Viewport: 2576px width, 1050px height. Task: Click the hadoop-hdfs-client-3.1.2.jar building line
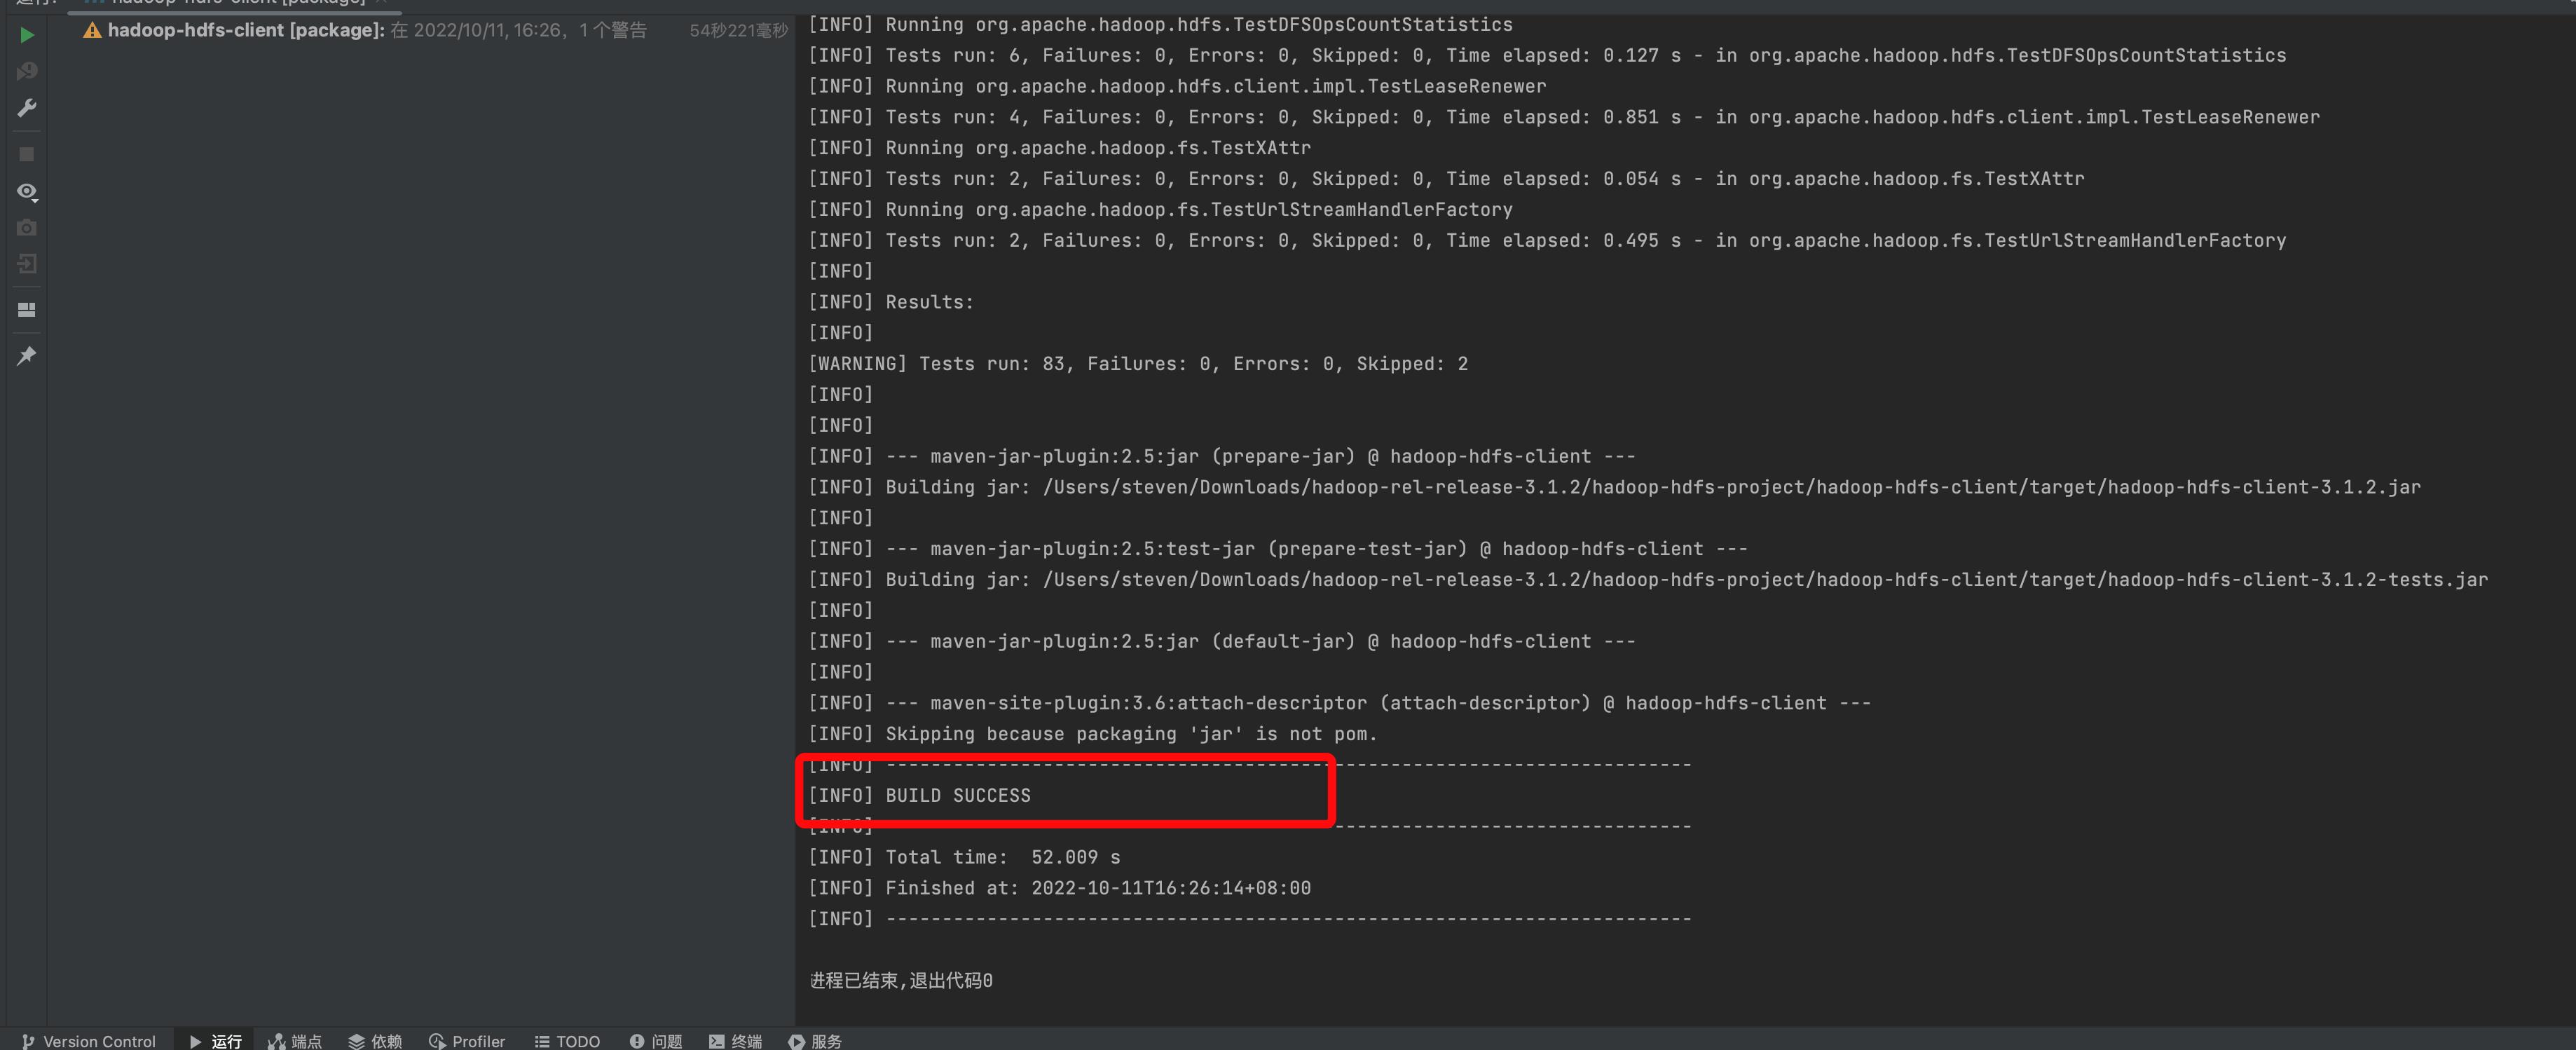pyautogui.click(x=1614, y=487)
